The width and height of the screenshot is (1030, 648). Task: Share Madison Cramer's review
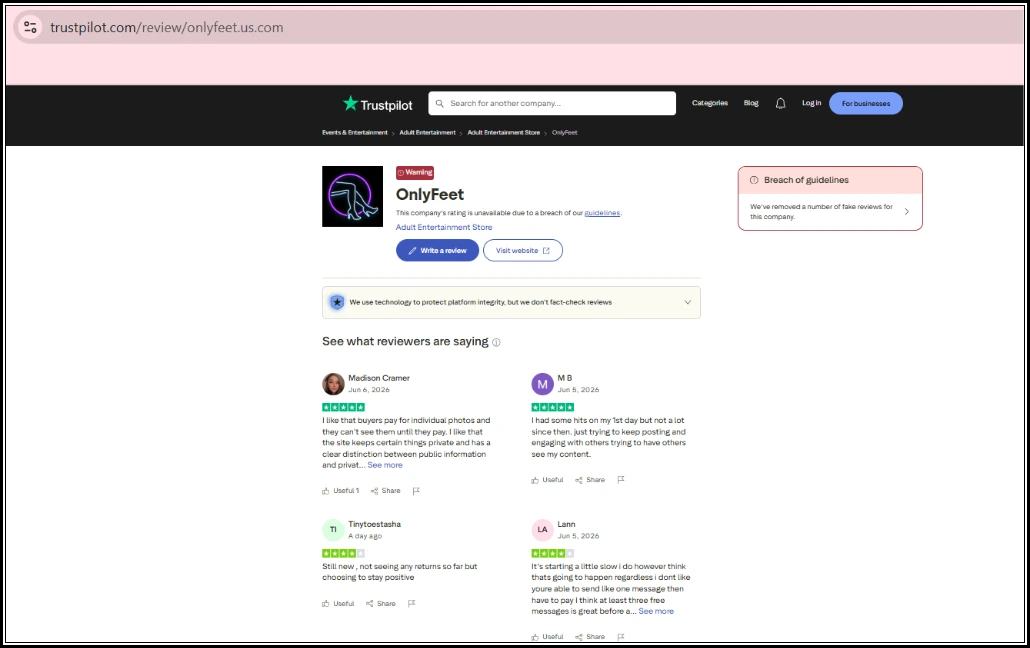[x=386, y=491]
